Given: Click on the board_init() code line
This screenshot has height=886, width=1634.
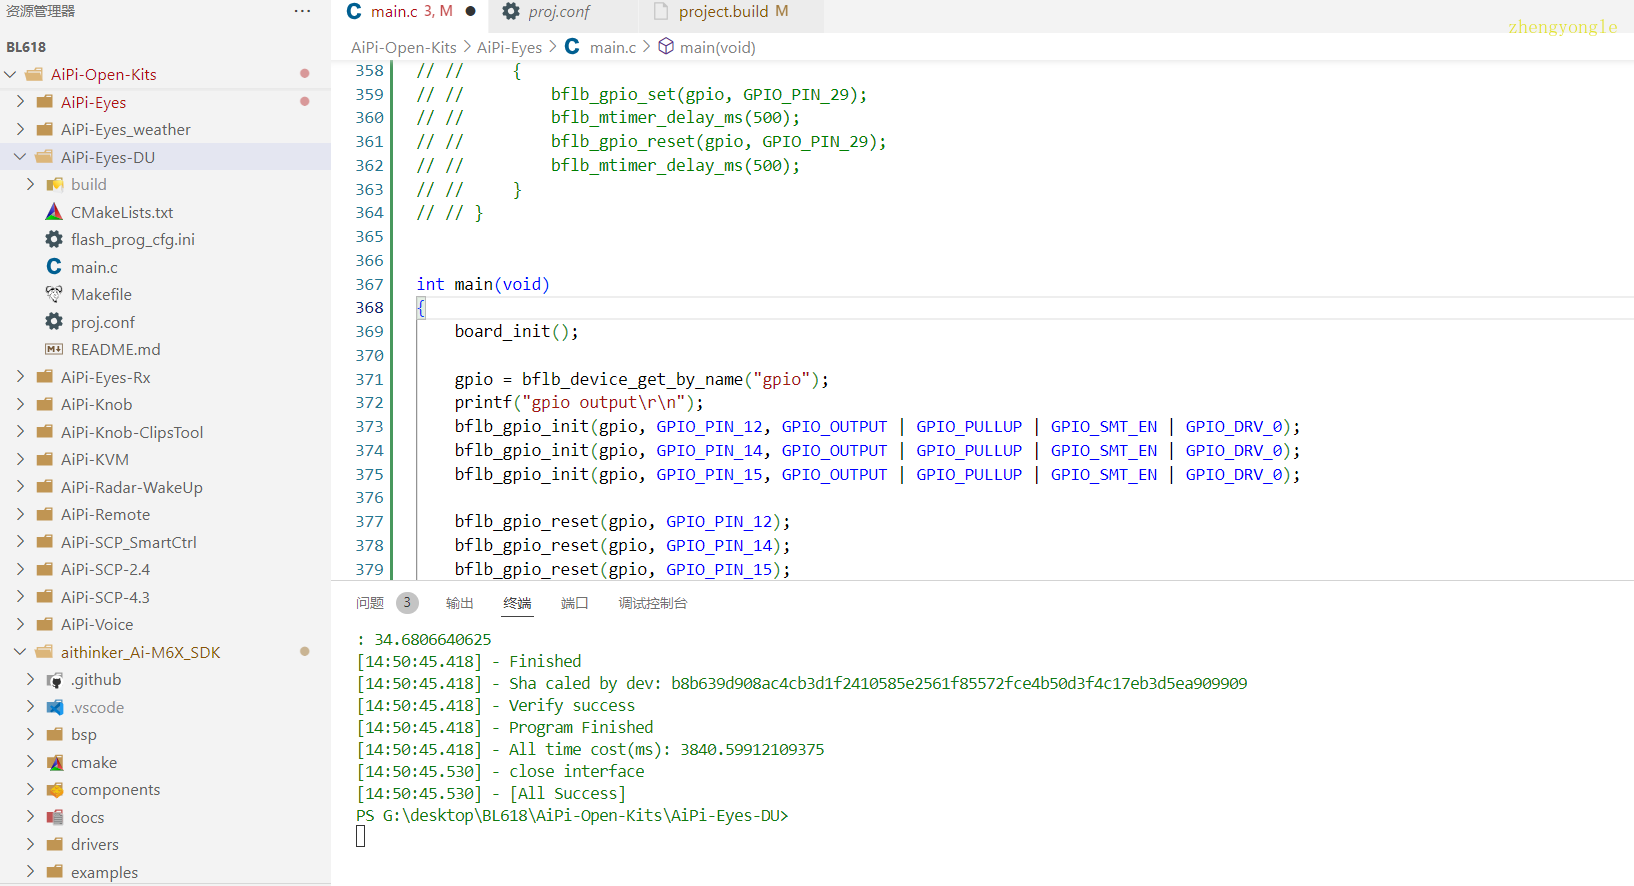Looking at the screenshot, I should pos(516,331).
